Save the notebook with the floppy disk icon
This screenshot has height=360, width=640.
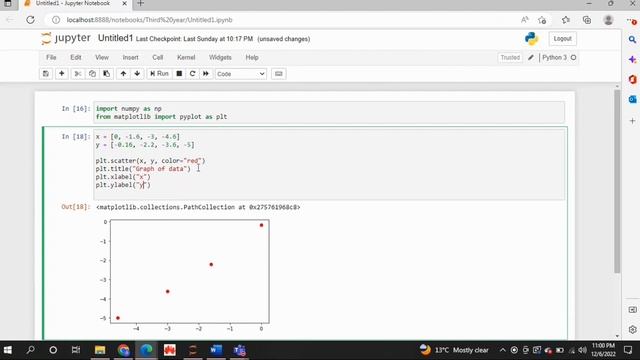(46, 74)
